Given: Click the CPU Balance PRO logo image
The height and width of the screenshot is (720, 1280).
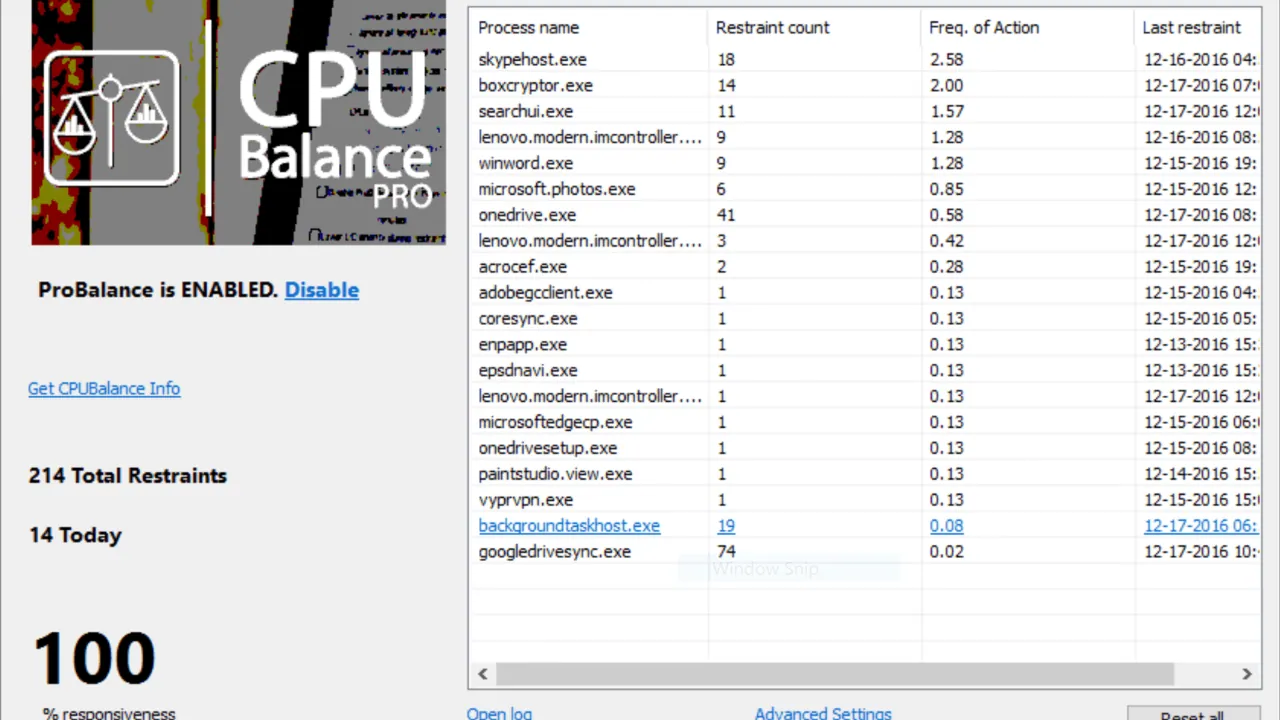Looking at the screenshot, I should [x=238, y=122].
